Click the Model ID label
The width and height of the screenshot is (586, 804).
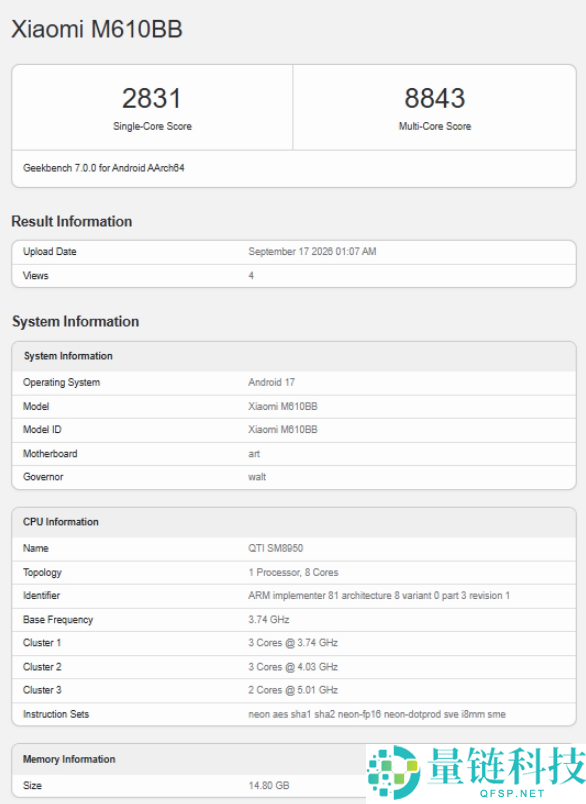[42, 429]
